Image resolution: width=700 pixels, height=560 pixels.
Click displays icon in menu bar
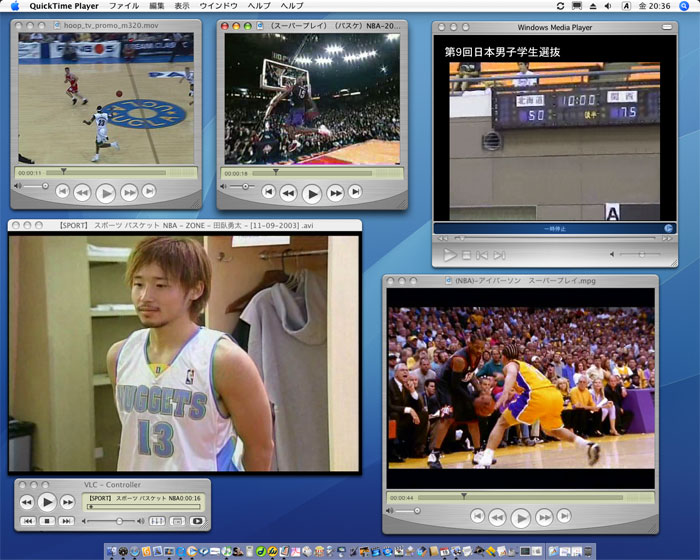tap(577, 6)
